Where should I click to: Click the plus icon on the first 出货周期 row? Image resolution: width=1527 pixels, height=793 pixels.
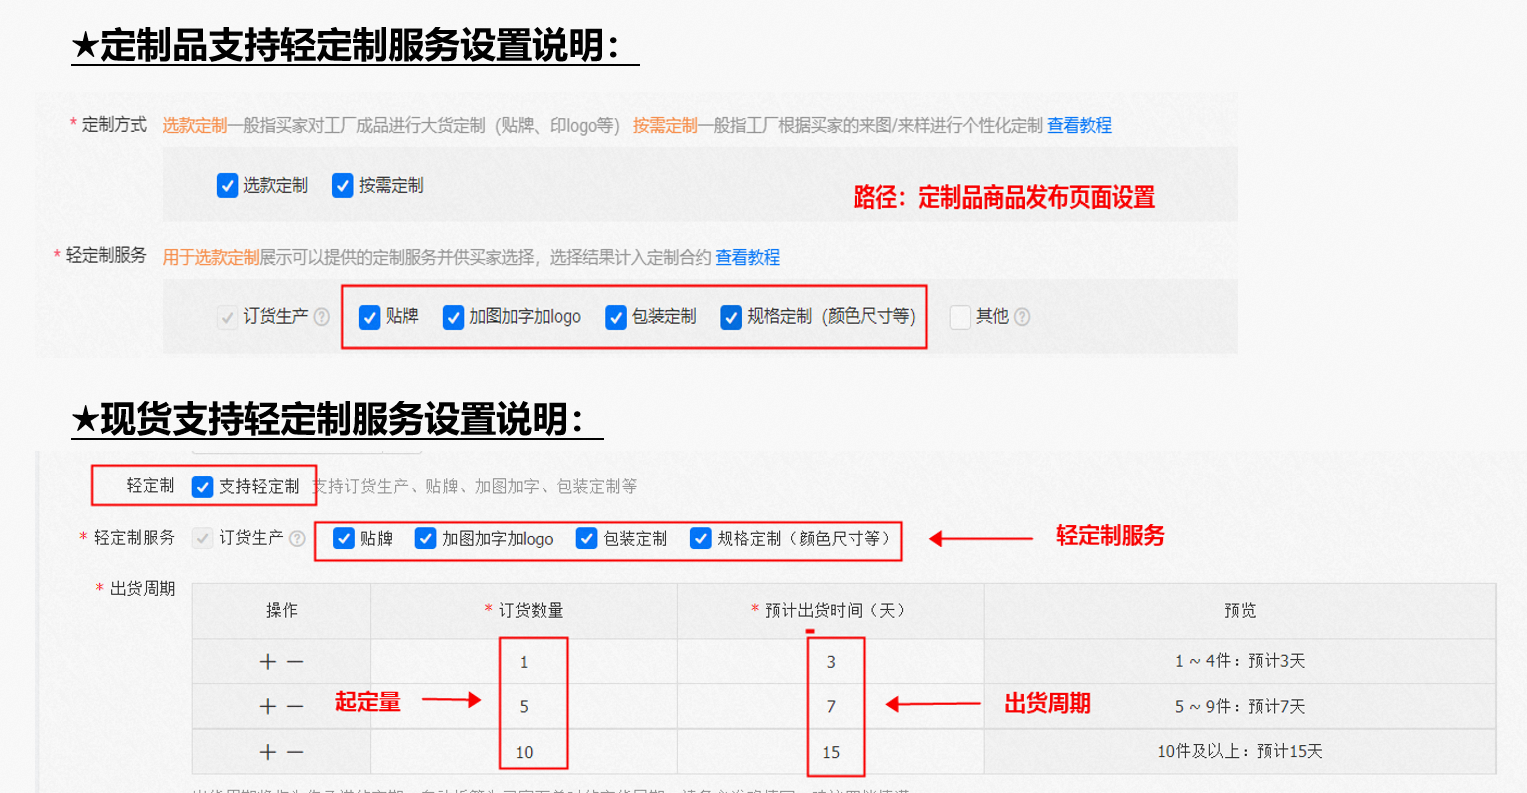pos(266,661)
